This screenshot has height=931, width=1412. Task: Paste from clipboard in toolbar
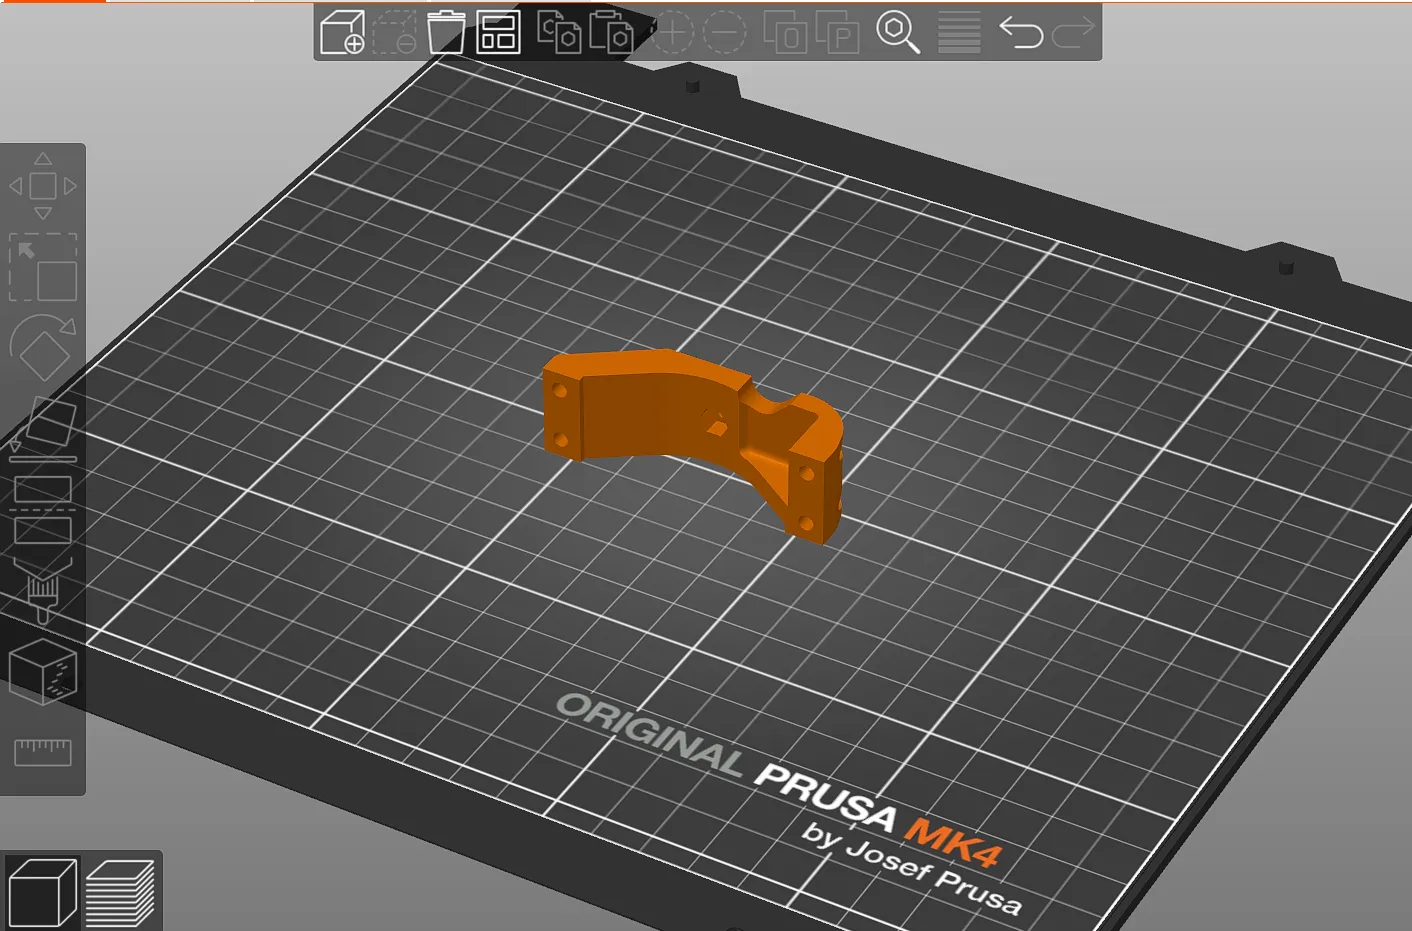coord(611,32)
